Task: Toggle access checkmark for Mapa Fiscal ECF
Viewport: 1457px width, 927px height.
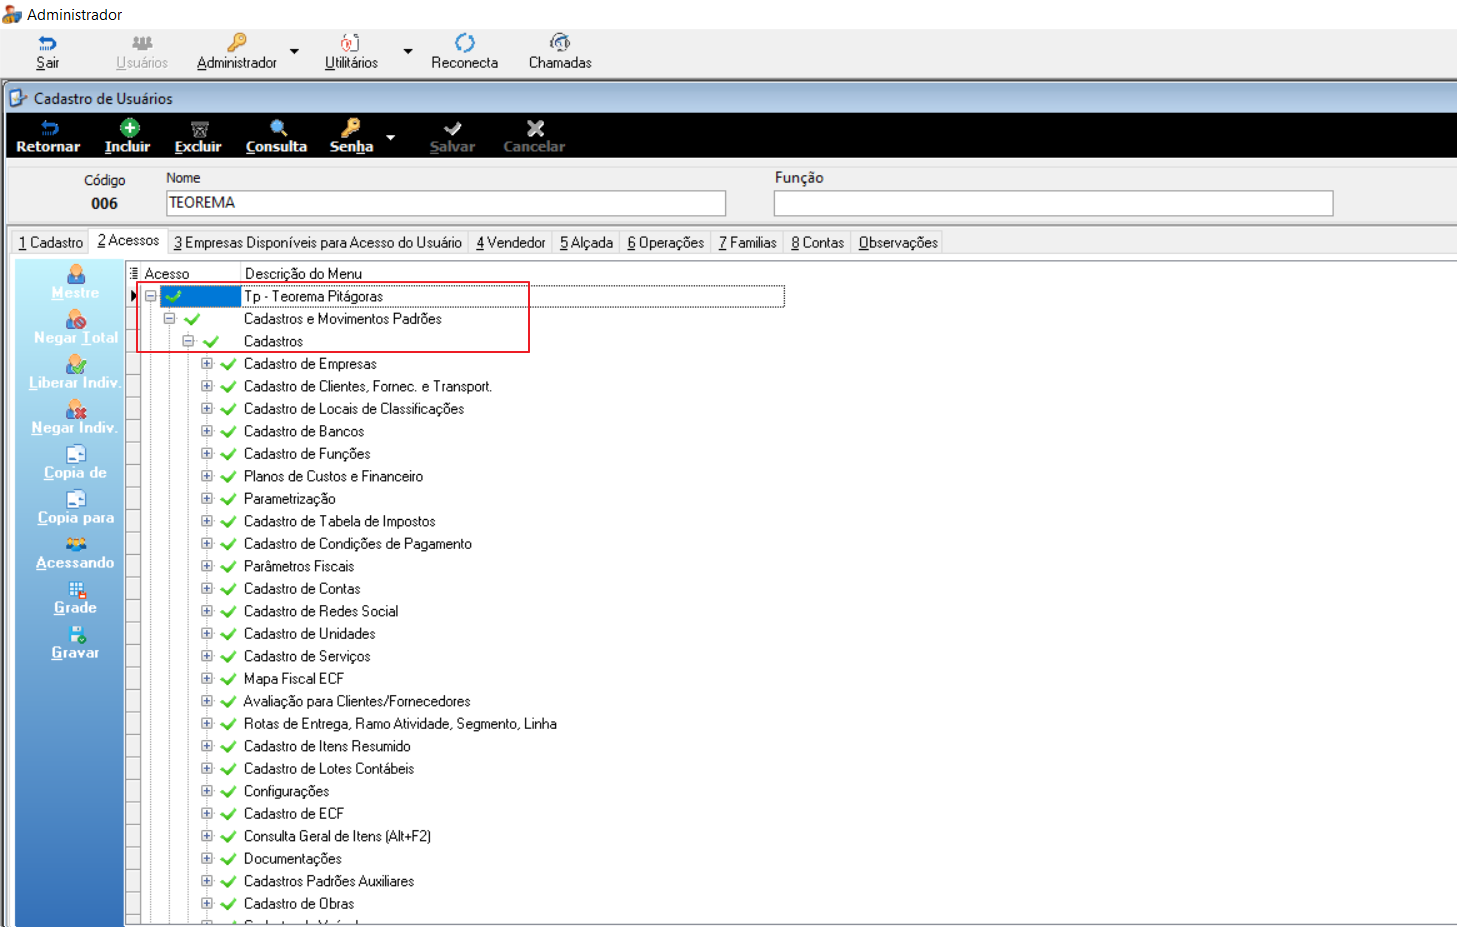Action: (228, 679)
